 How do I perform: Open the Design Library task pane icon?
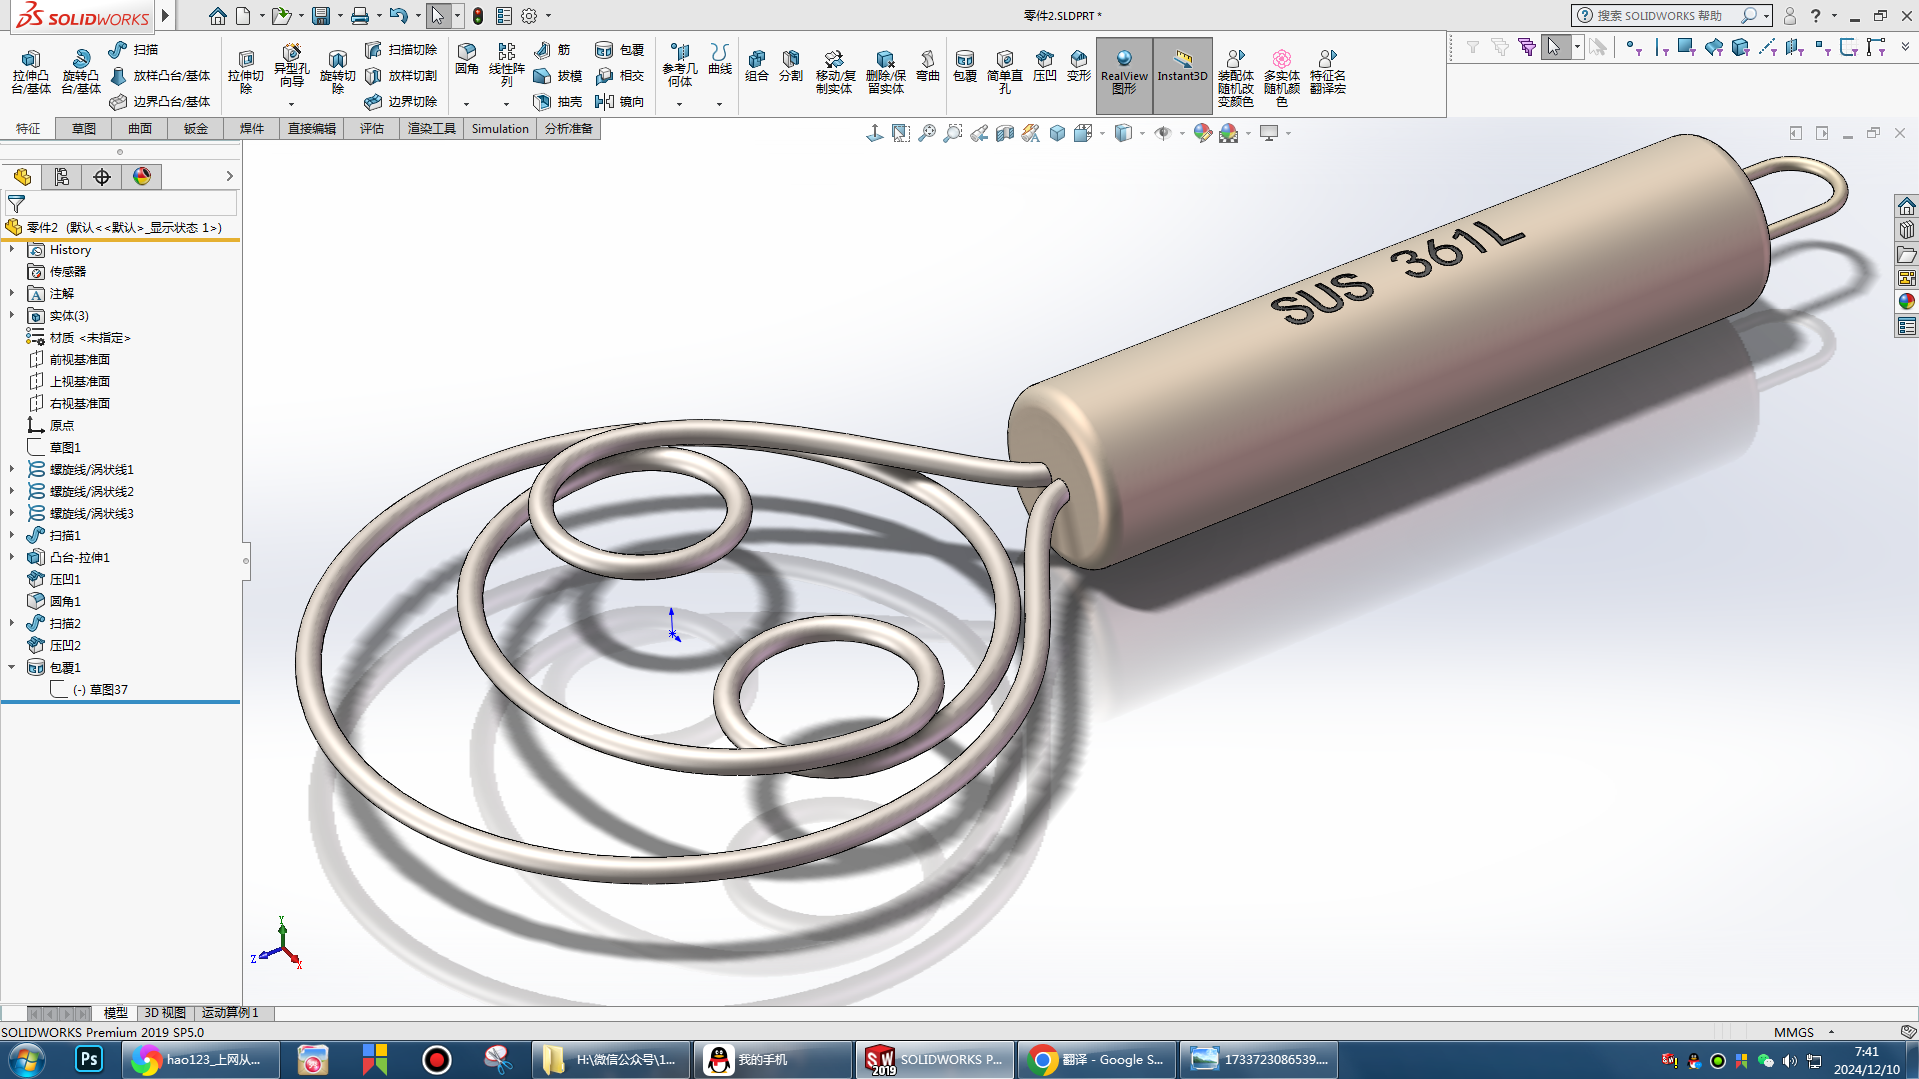[1907, 230]
